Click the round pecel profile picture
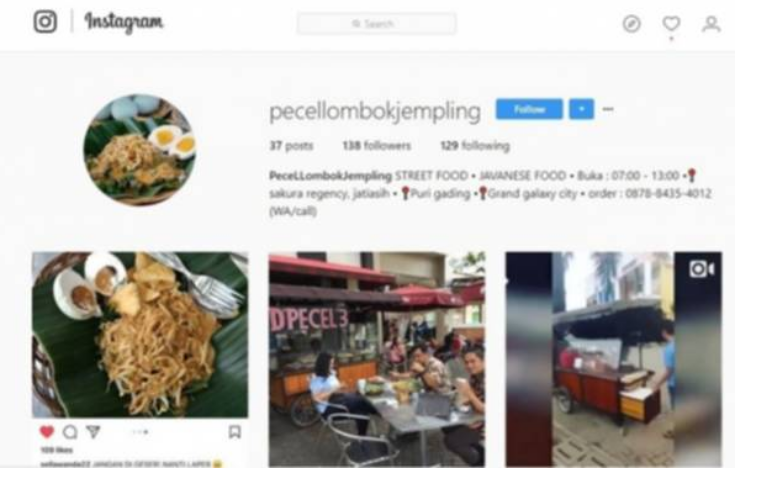Screen dimensions: 770x480 tap(139, 150)
